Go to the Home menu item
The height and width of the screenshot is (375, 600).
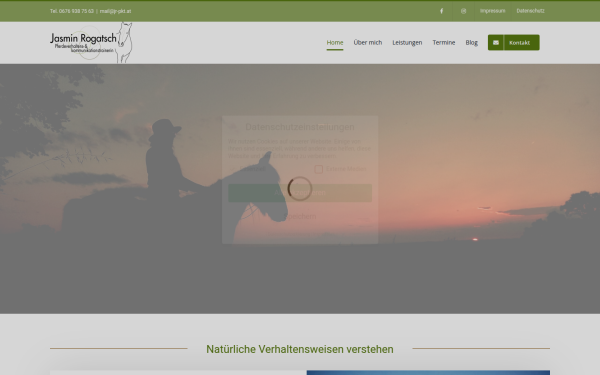click(x=335, y=42)
